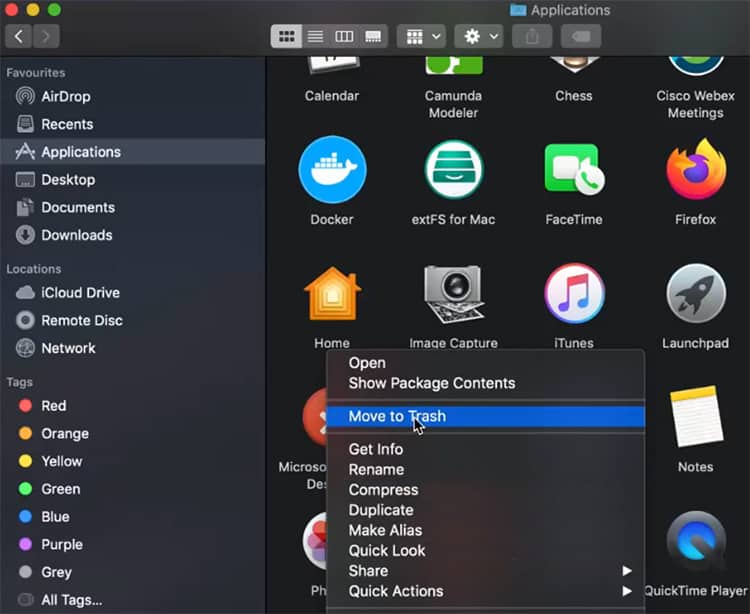The width and height of the screenshot is (750, 614).
Task: Select the FaceTime app icon
Action: pyautogui.click(x=574, y=170)
